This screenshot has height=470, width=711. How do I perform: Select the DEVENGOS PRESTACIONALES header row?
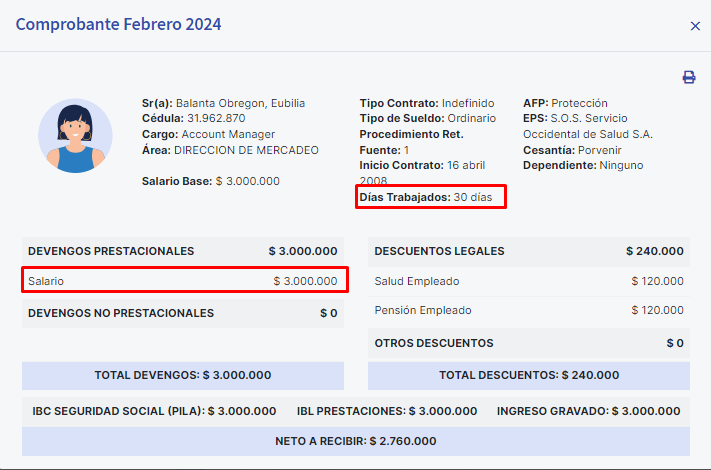coord(183,251)
